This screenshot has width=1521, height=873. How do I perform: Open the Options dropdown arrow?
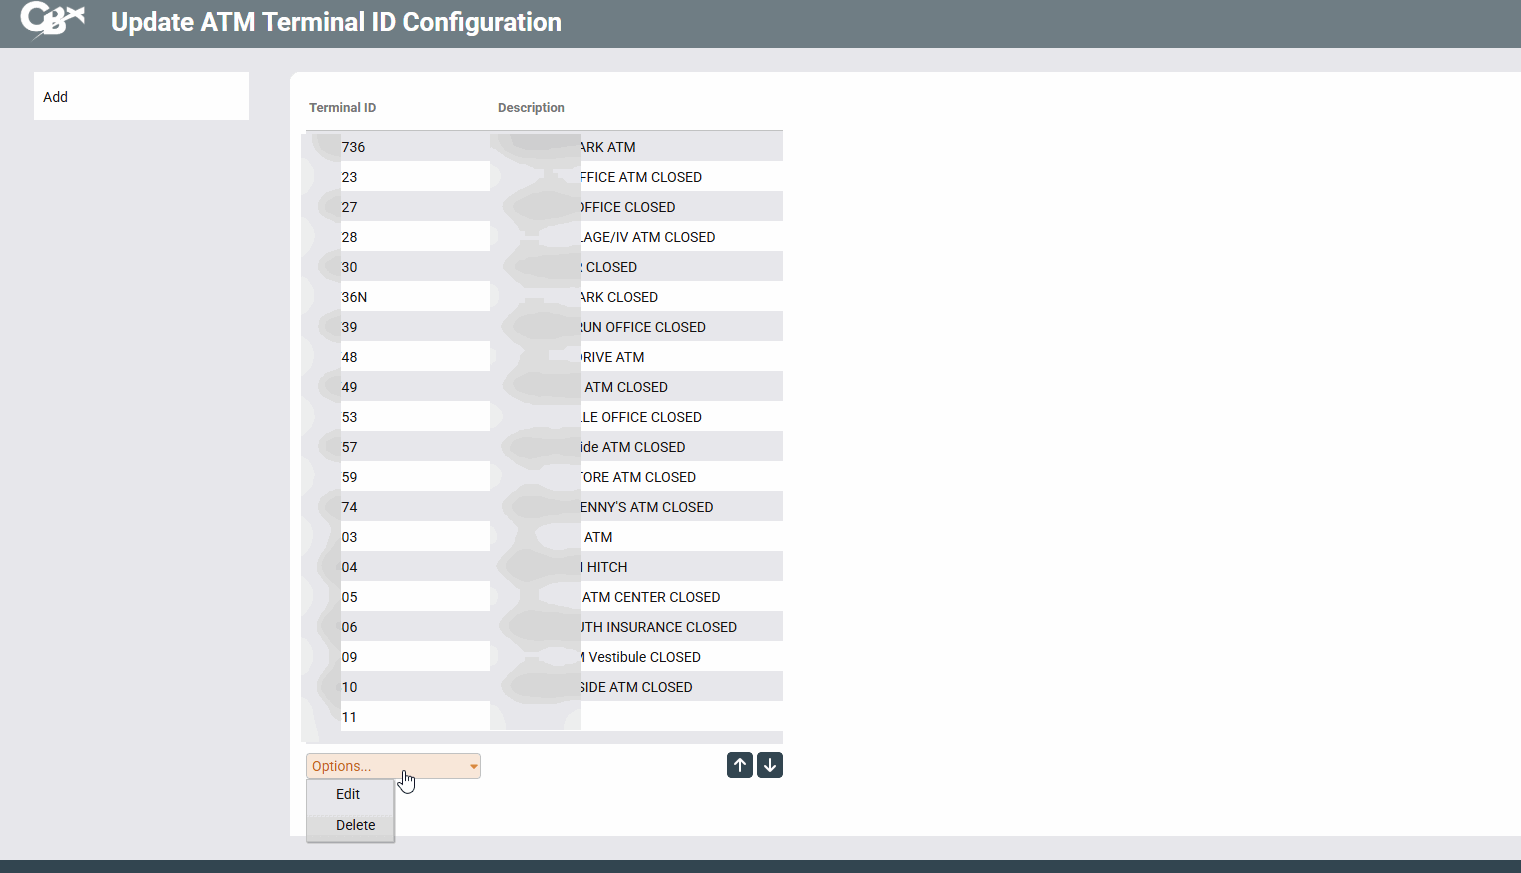pyautogui.click(x=473, y=766)
